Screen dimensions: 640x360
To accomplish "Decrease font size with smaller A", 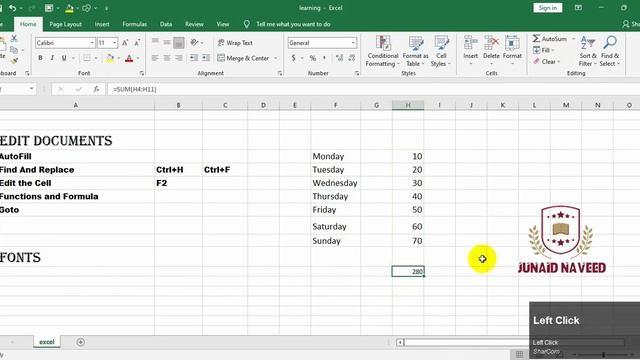I will [x=137, y=42].
